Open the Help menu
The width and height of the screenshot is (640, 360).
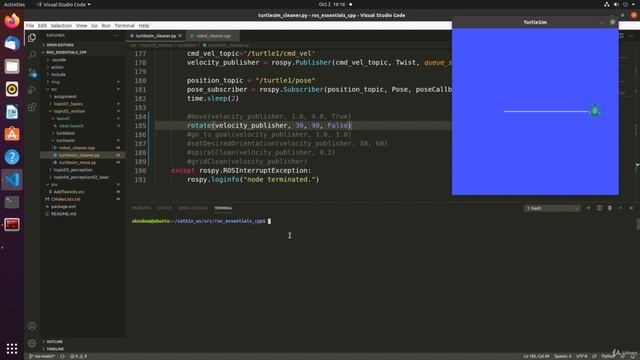click(144, 25)
